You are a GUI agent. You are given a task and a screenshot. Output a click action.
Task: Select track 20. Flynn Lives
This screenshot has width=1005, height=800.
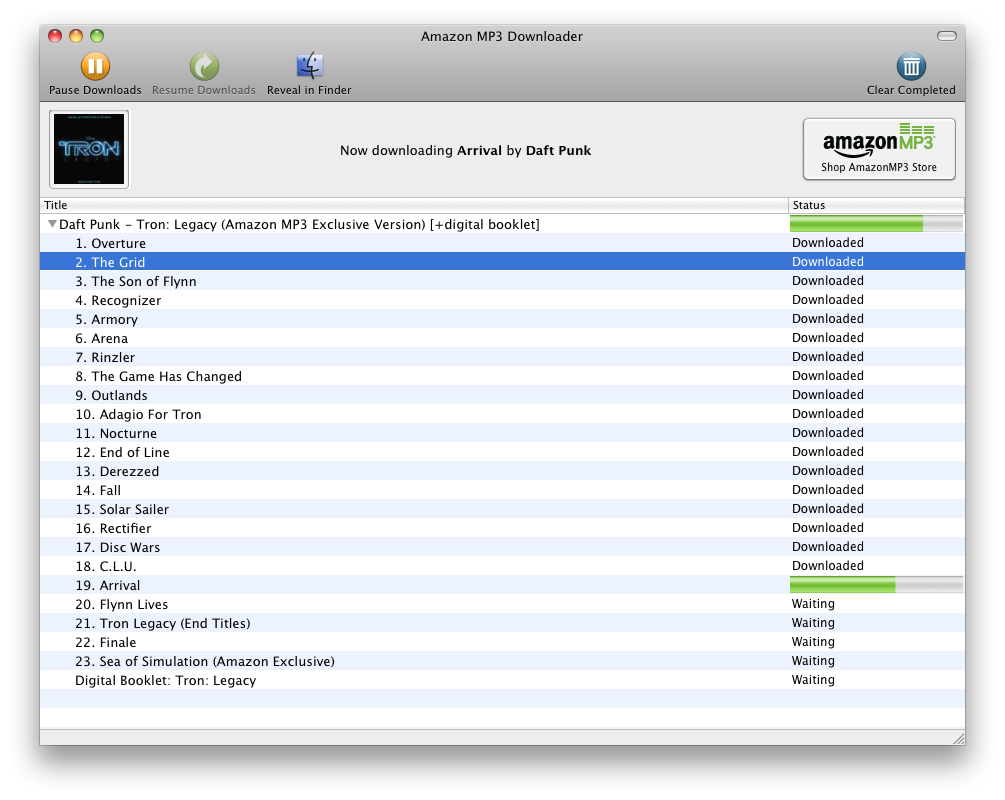[502, 604]
